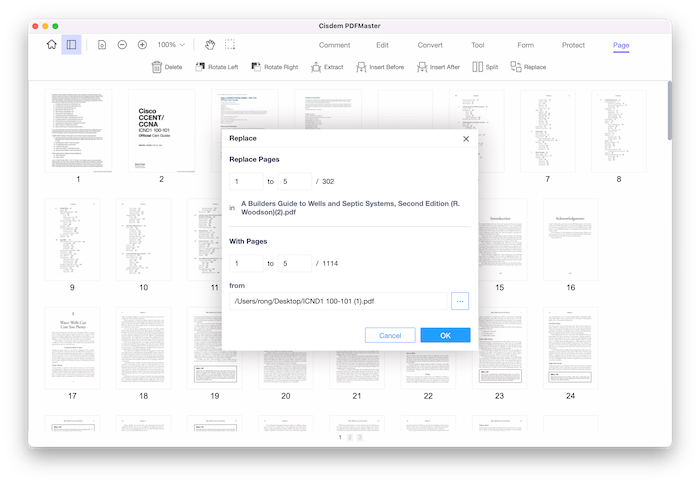Confirm replacement with OK button
The width and height of the screenshot is (700, 484).
(446, 335)
